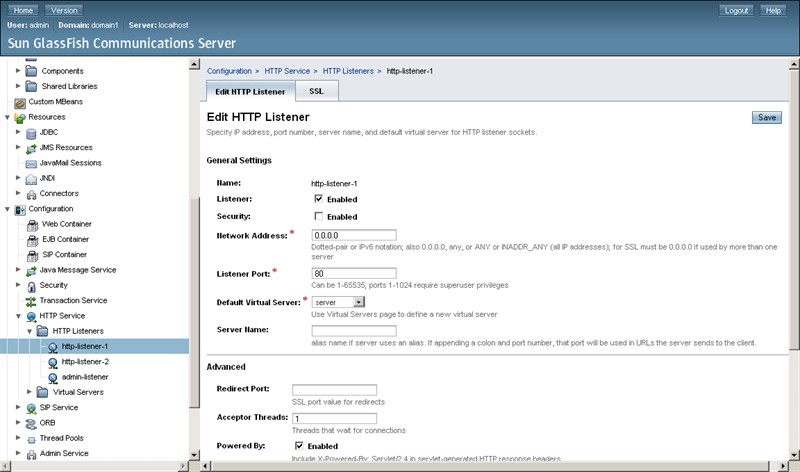Click the Java Message Service icon

[x=31, y=270]
